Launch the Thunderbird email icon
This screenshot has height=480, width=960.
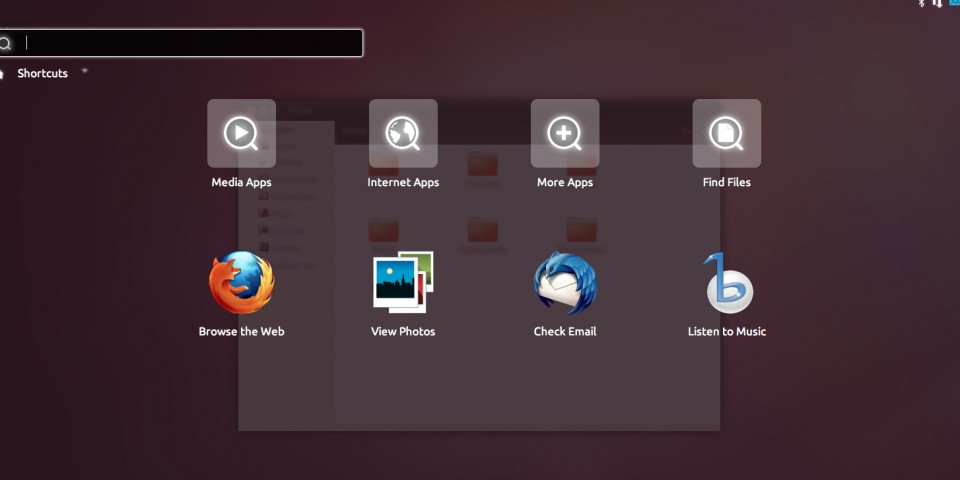point(565,283)
